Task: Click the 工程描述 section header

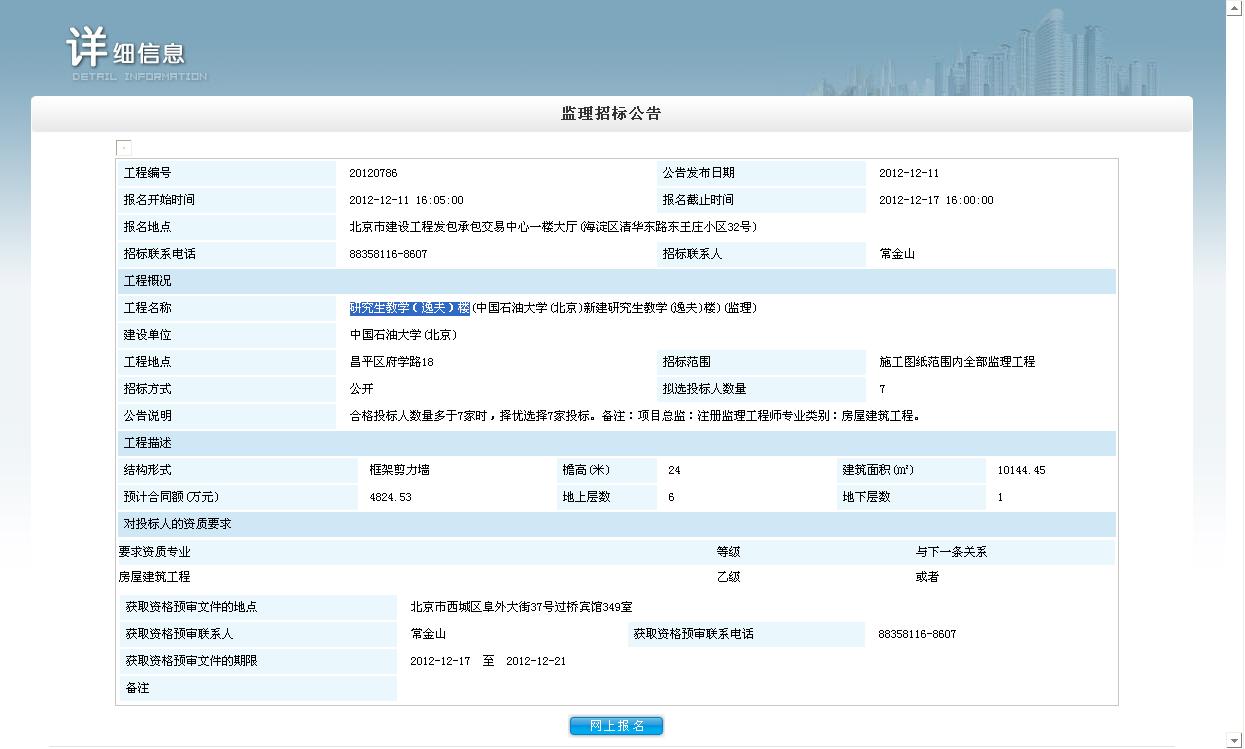Action: pyautogui.click(x=147, y=443)
